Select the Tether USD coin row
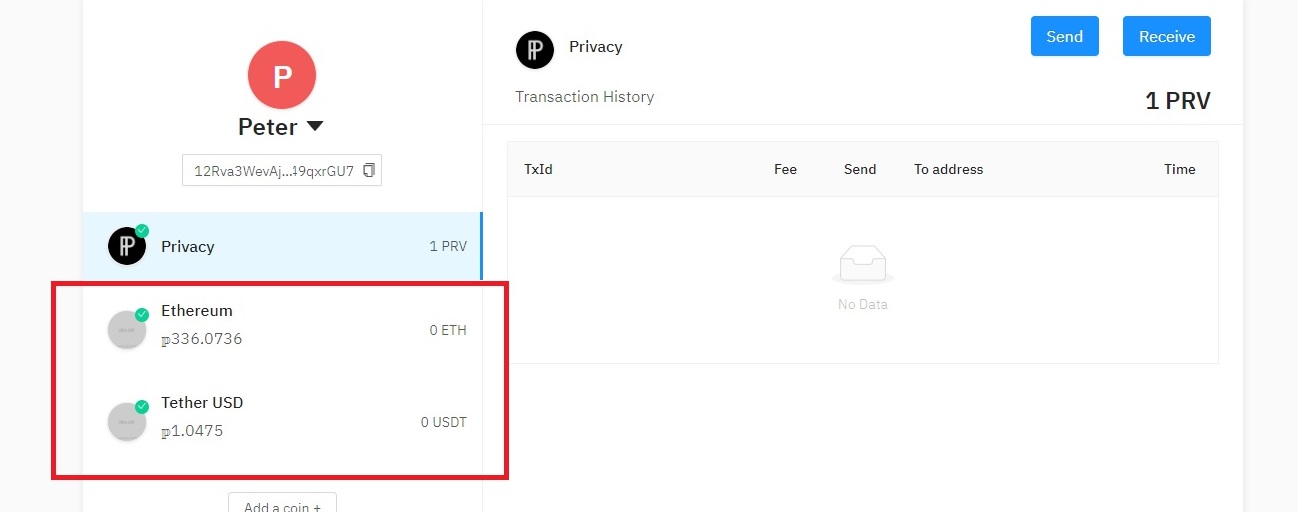Image resolution: width=1298 pixels, height=512 pixels. (x=282, y=422)
